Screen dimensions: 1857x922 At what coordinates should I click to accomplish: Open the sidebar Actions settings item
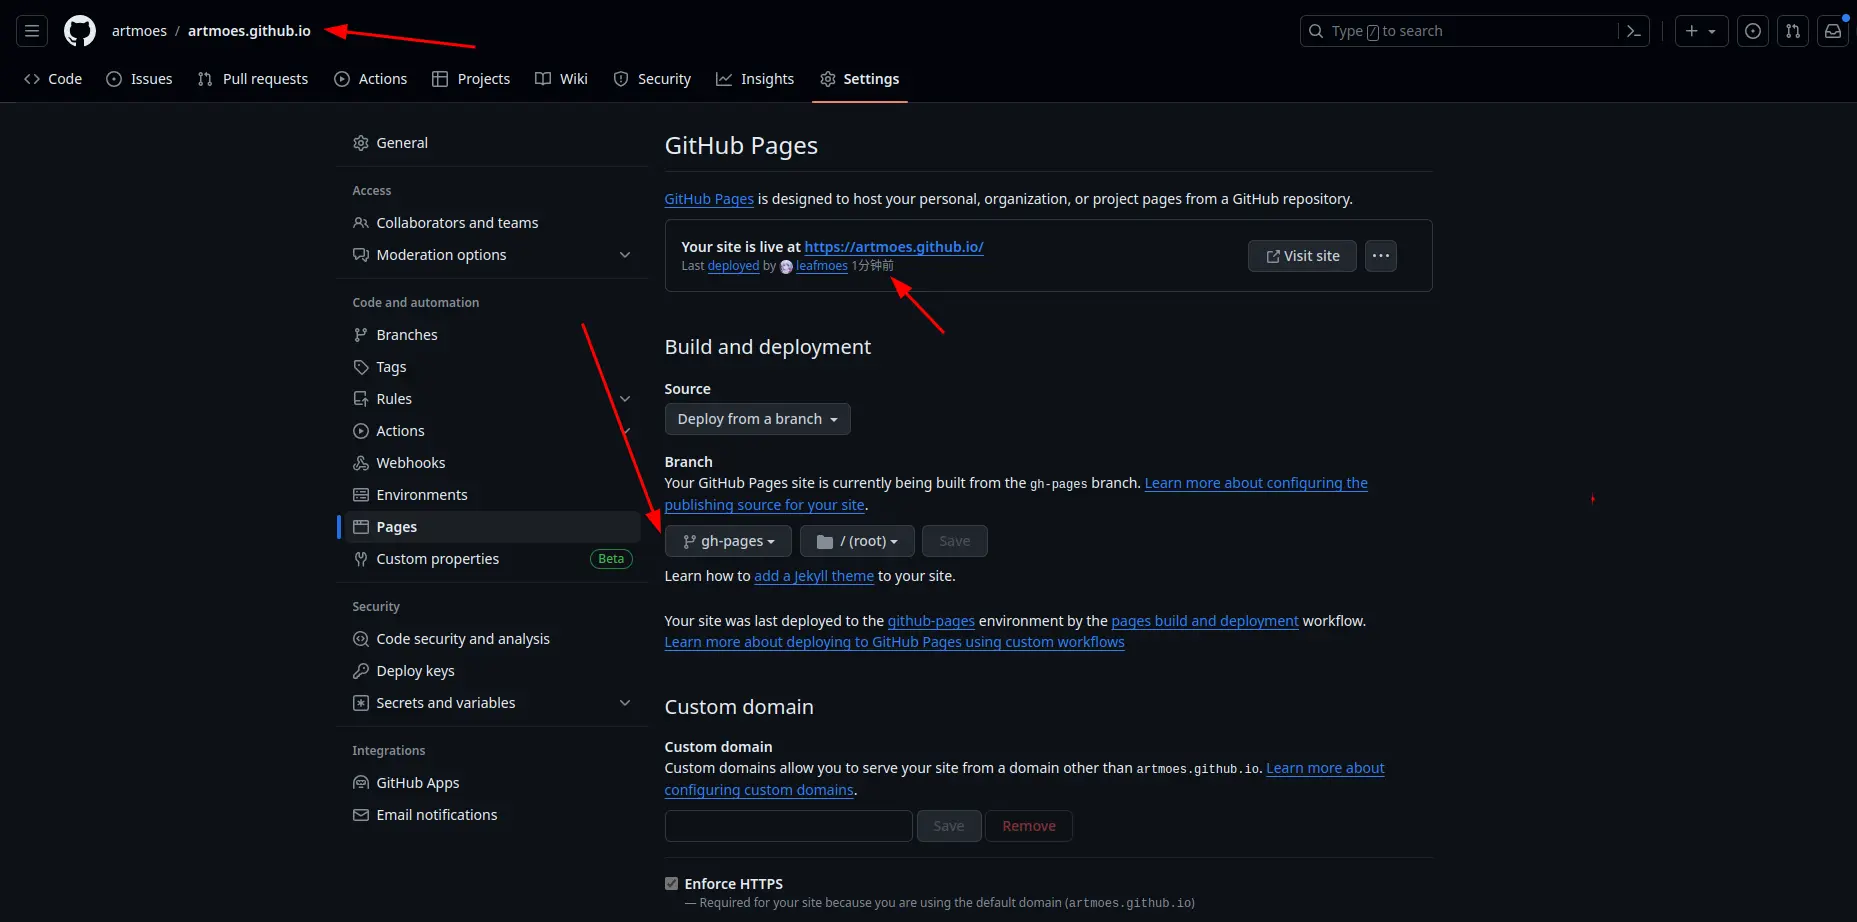(x=492, y=431)
